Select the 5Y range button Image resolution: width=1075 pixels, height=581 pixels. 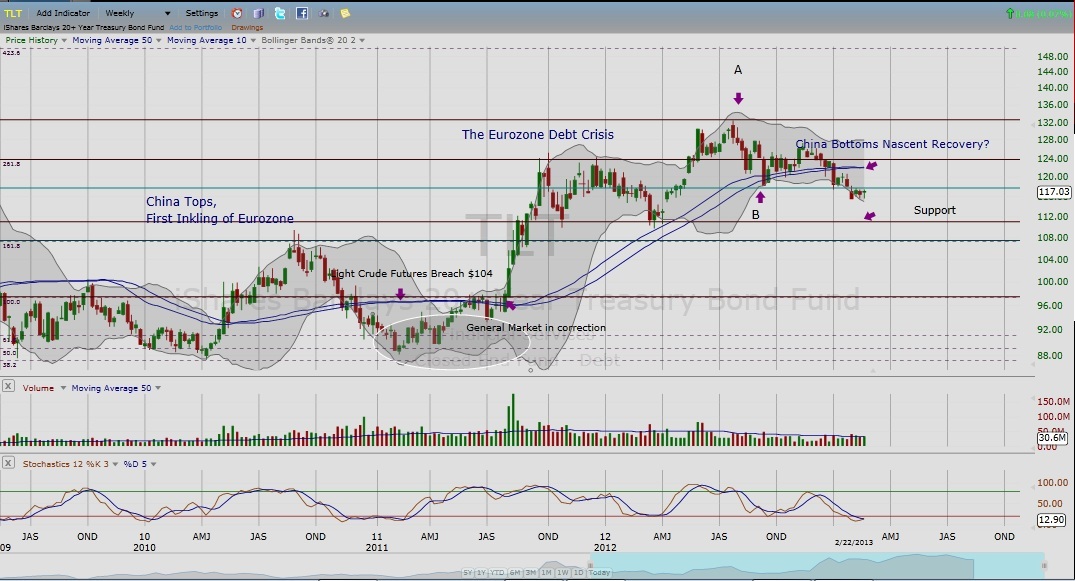467,572
